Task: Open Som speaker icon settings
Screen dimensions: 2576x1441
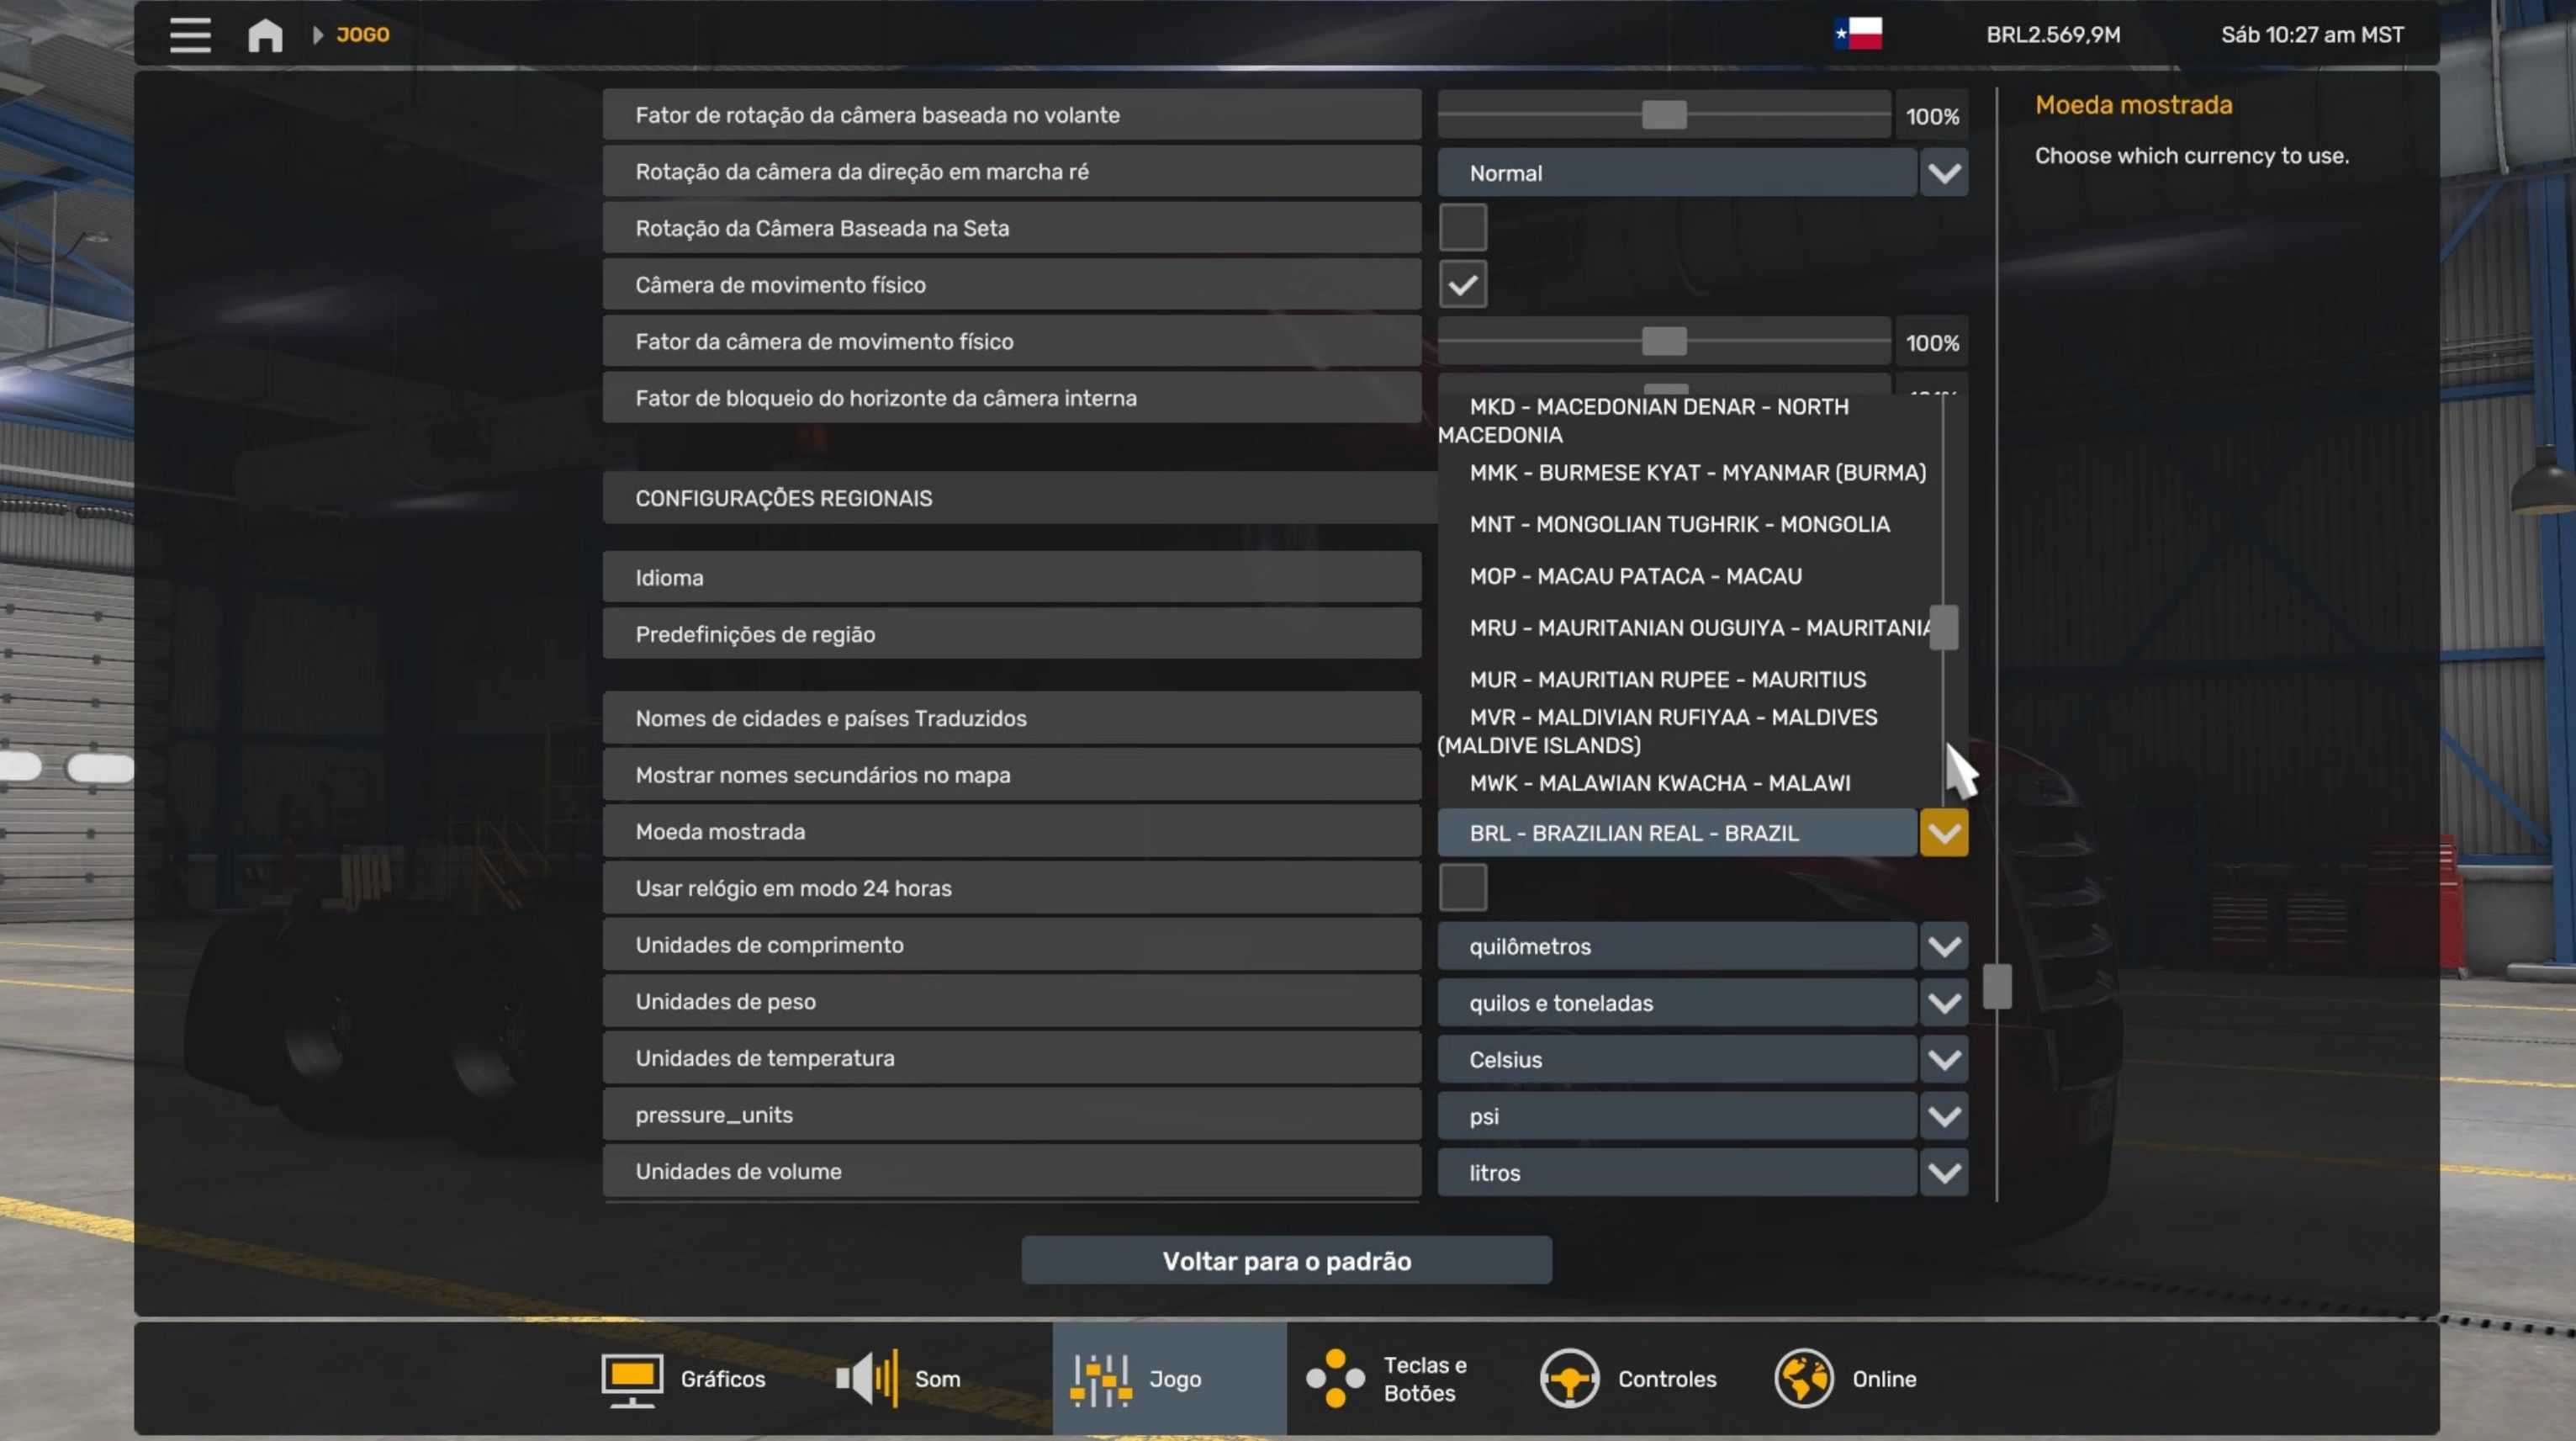Action: 866,1379
